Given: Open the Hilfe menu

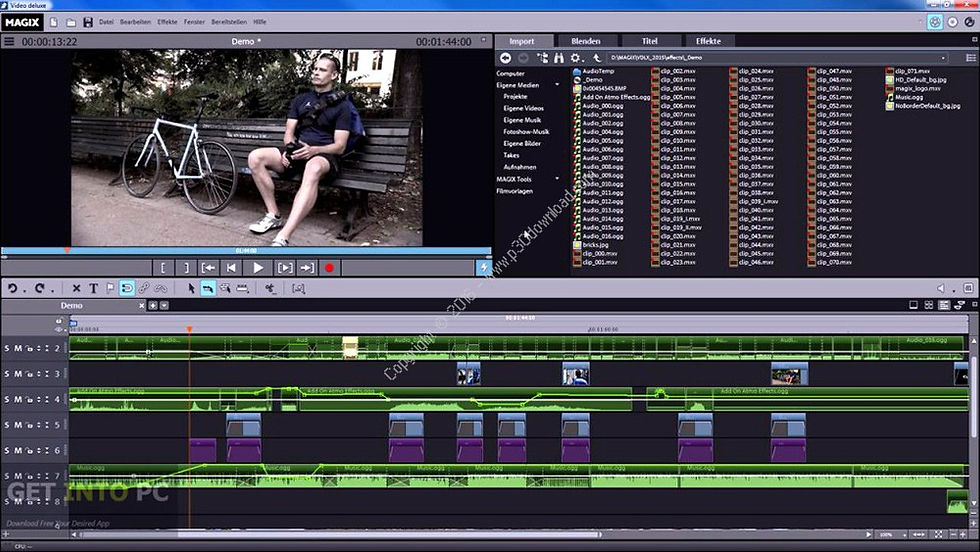Looking at the screenshot, I should pyautogui.click(x=259, y=22).
